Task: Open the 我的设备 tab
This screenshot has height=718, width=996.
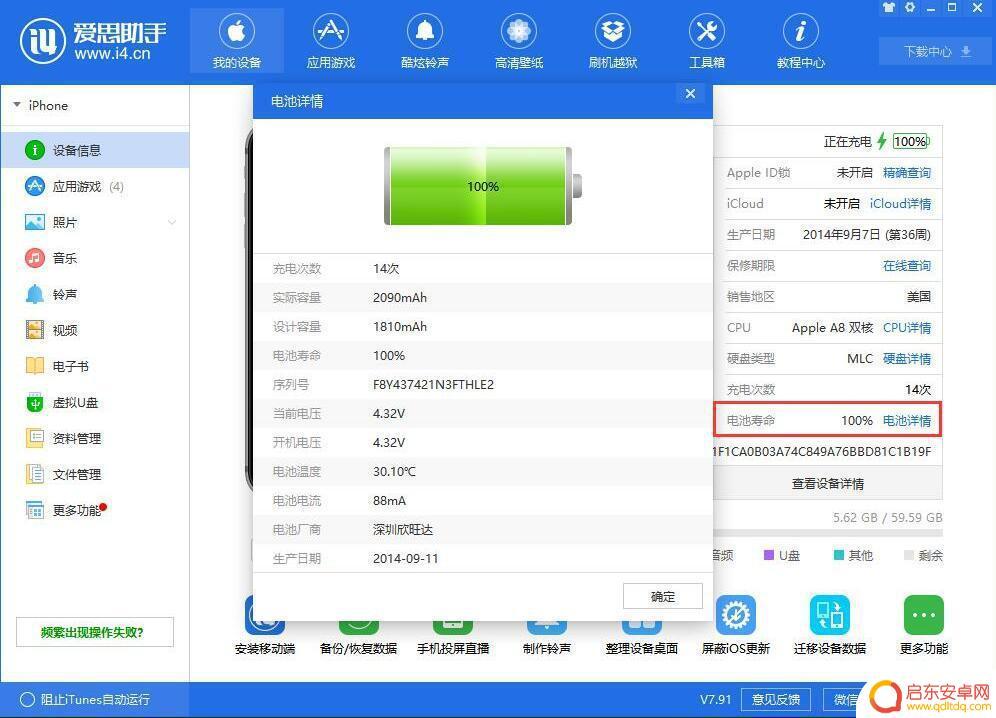Action: point(236,40)
